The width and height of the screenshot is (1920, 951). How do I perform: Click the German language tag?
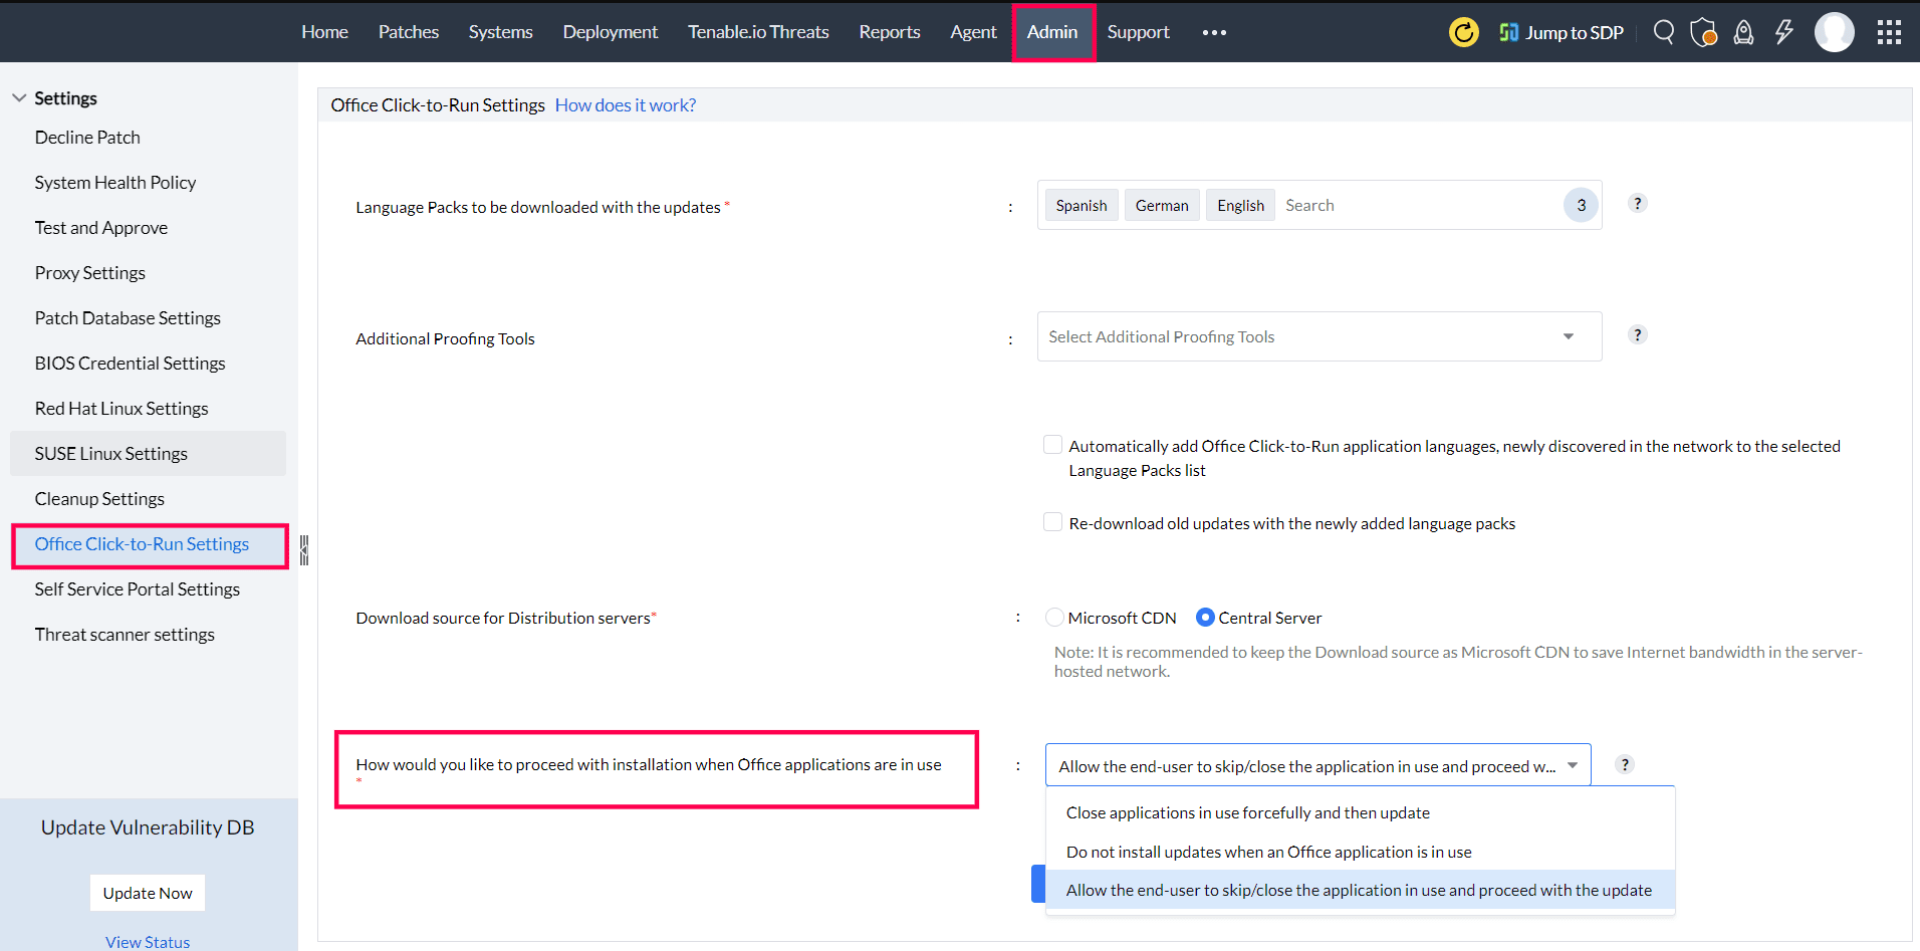[1162, 205]
